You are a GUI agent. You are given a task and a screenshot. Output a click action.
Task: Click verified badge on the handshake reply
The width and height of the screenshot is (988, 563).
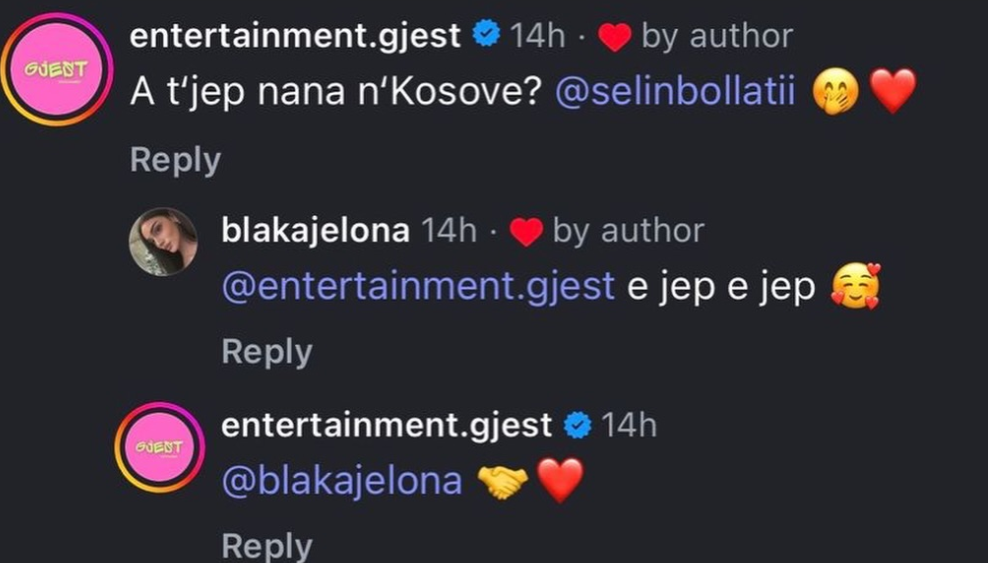pos(577,425)
